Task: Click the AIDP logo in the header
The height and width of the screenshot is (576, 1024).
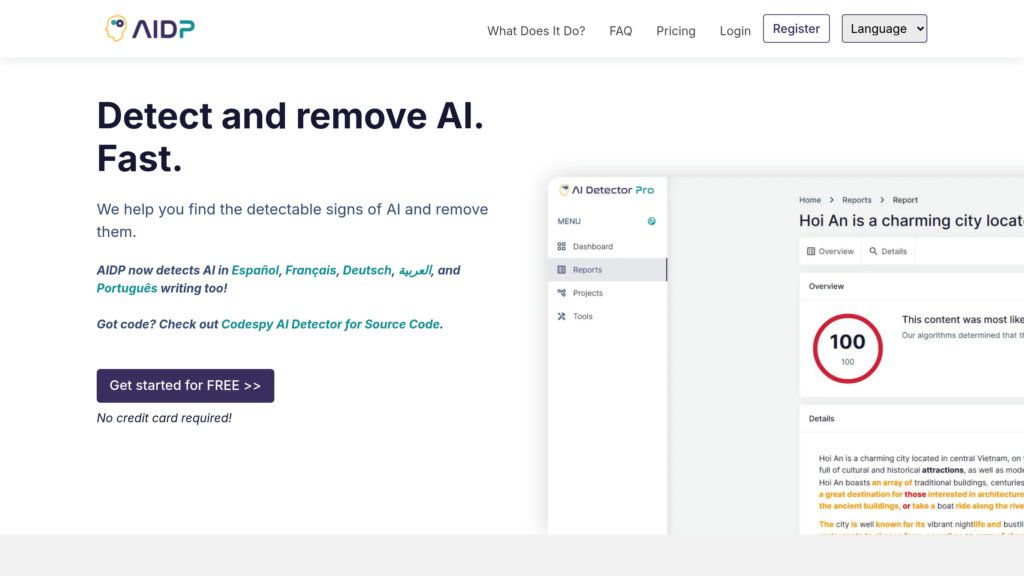Action: [149, 28]
